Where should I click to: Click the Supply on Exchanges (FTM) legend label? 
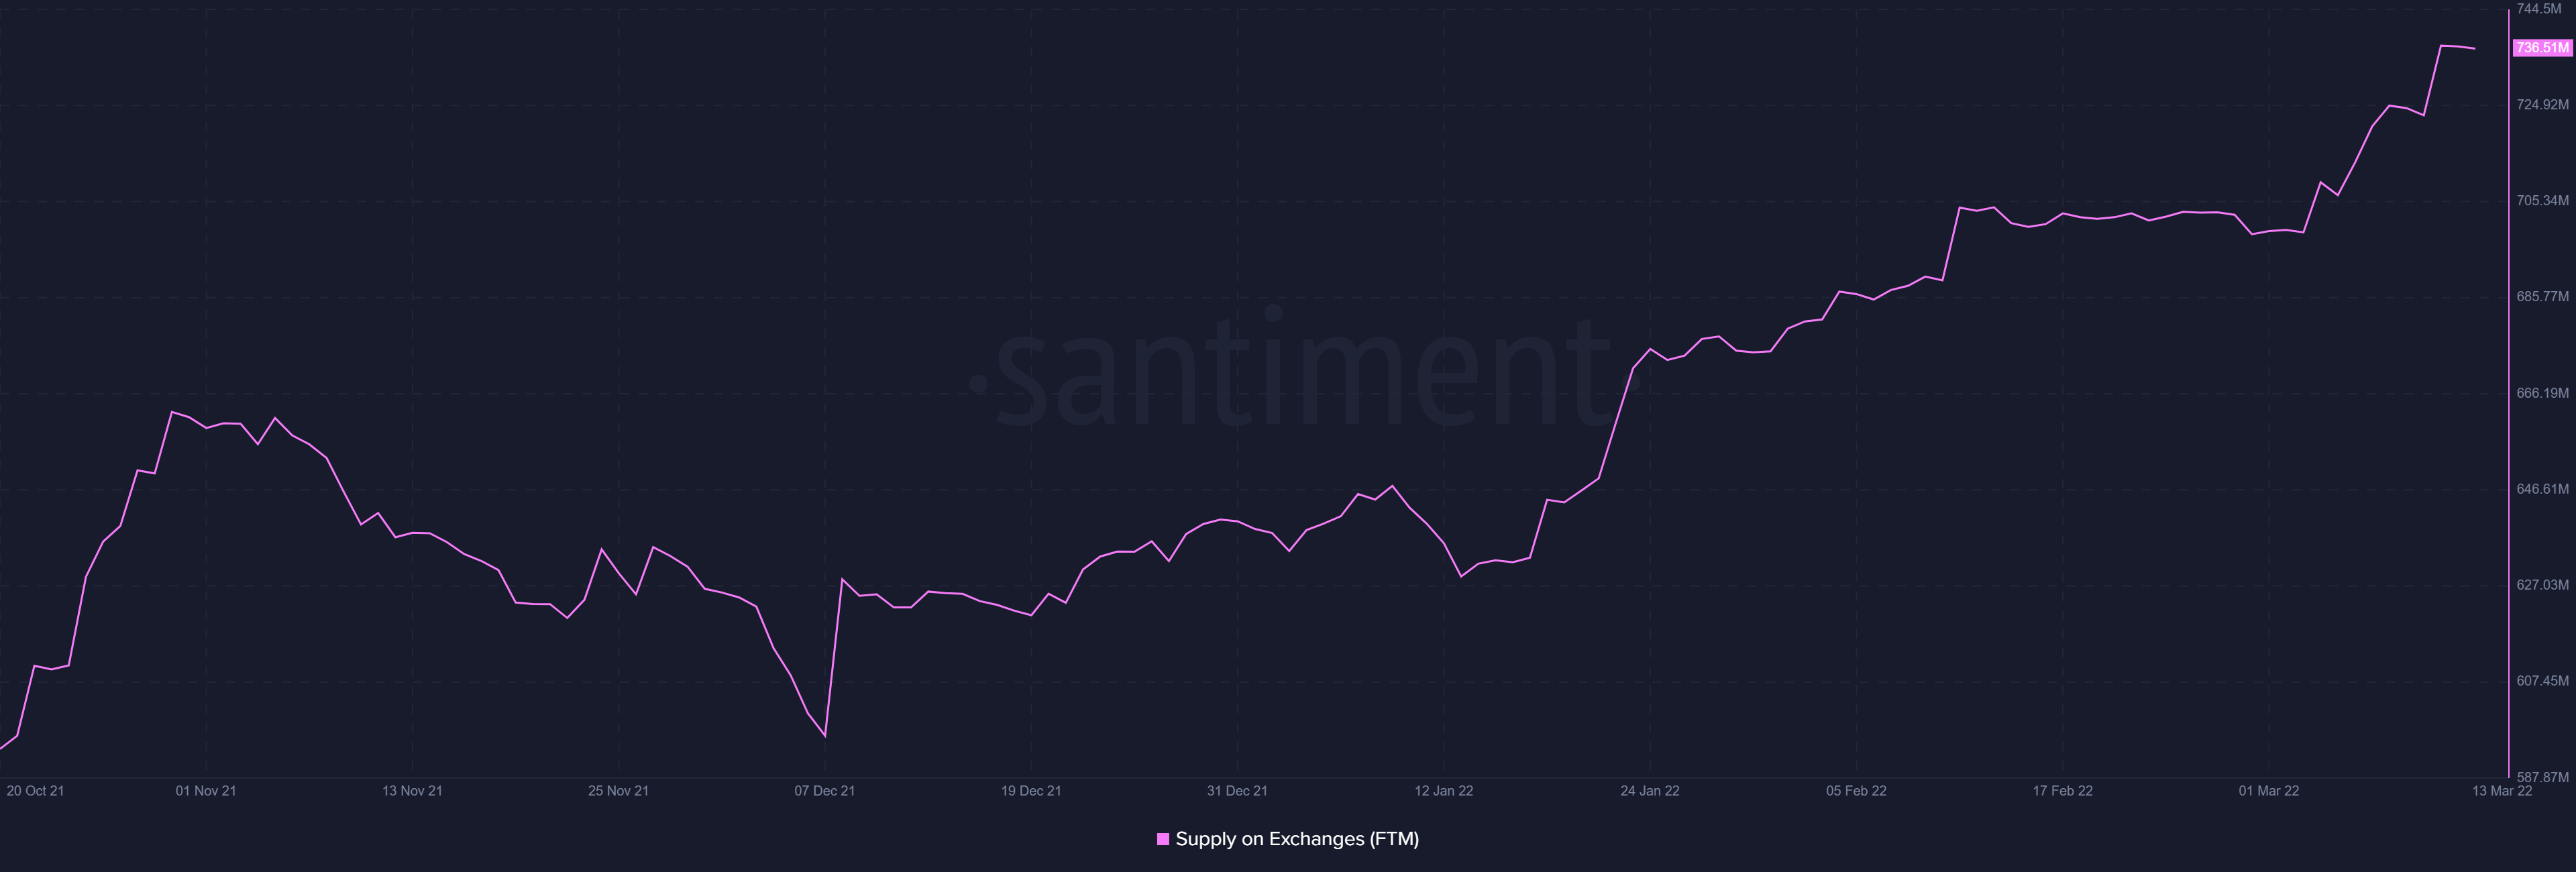point(1297,839)
